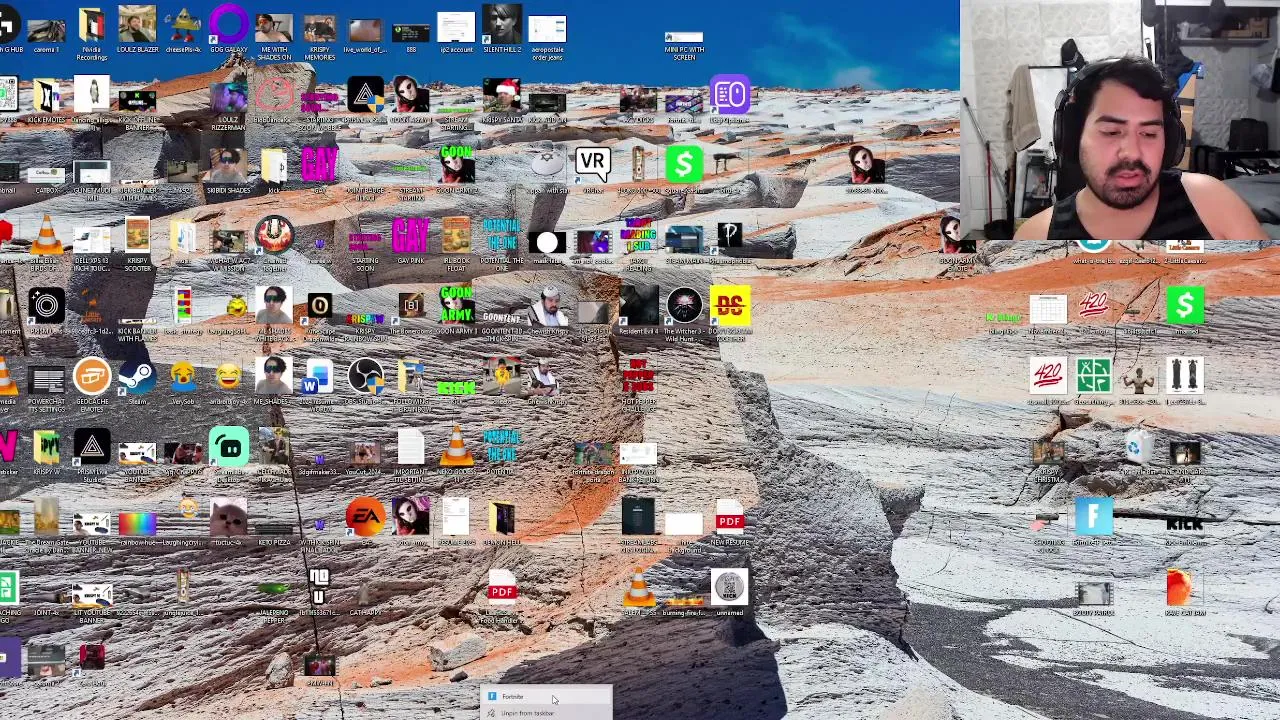Select the white unnamed coin icon
1280x720 pixels.
pos(729,589)
